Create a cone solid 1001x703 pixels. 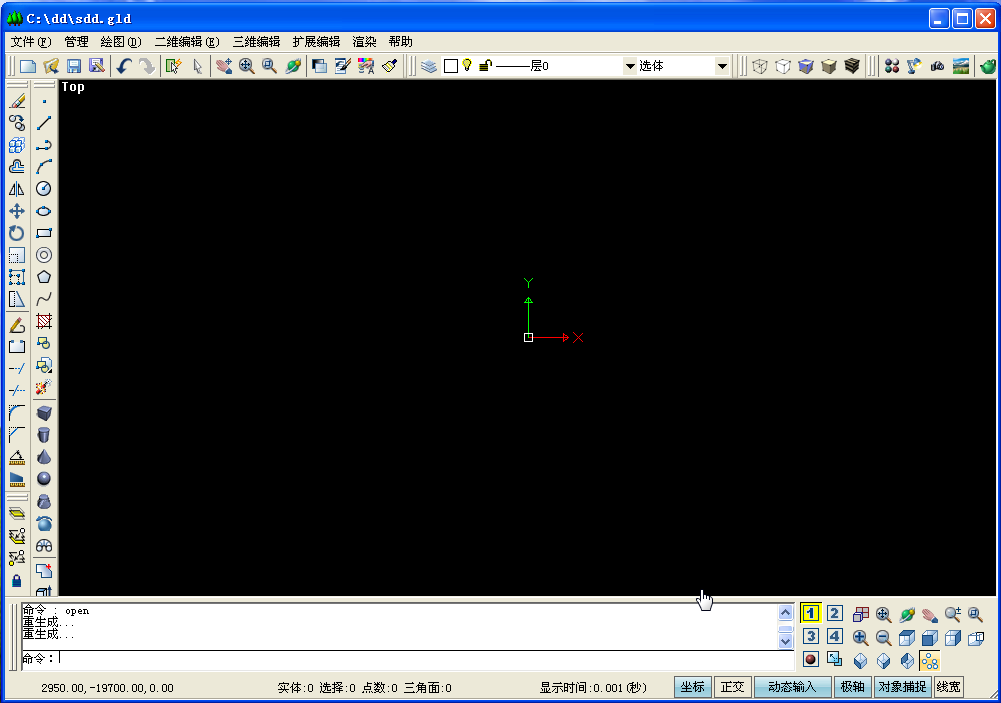point(44,457)
